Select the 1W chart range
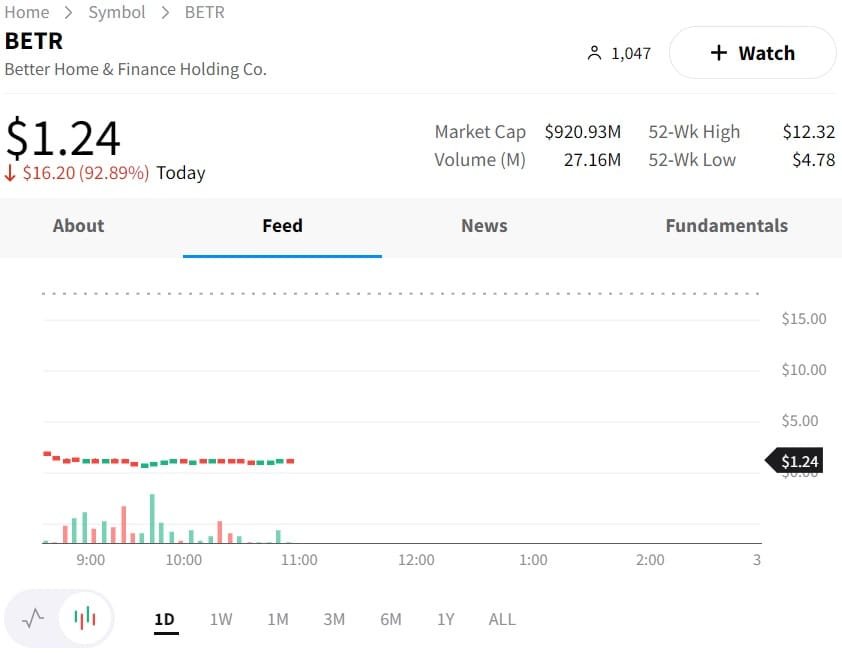This screenshot has height=659, width=842. (x=221, y=619)
